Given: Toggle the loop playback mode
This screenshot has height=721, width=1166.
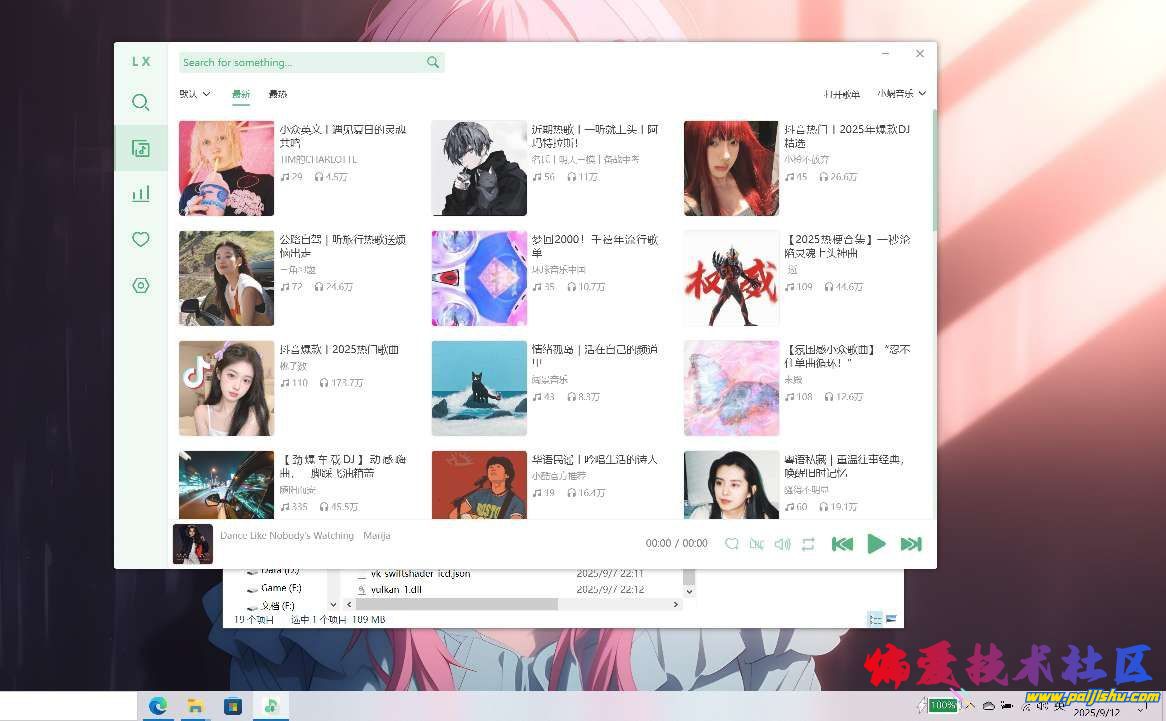Looking at the screenshot, I should 808,544.
